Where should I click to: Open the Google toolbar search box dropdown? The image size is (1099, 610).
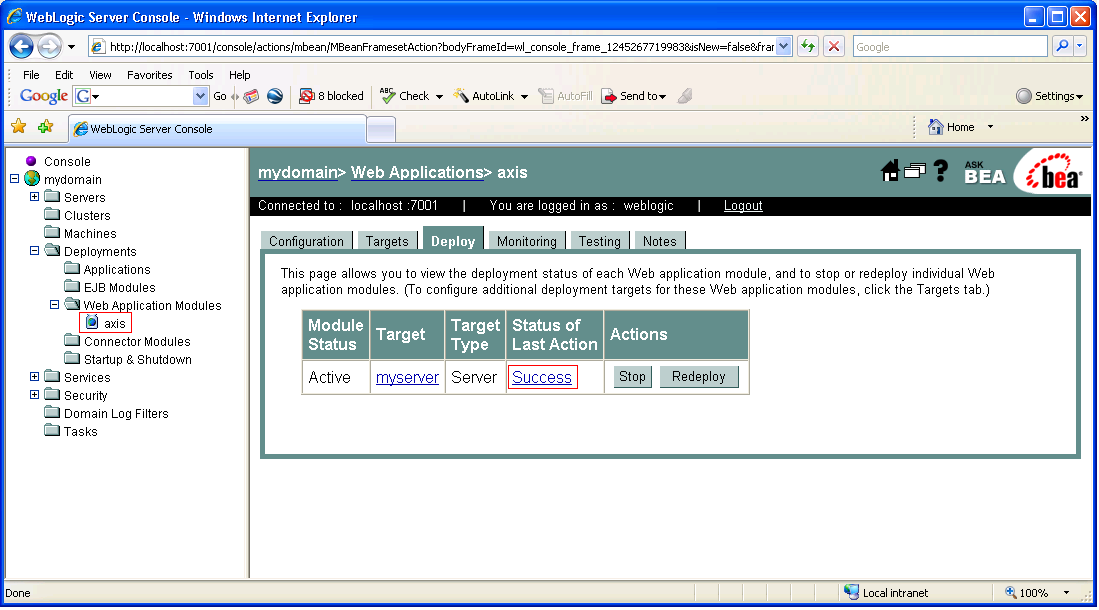(200, 96)
